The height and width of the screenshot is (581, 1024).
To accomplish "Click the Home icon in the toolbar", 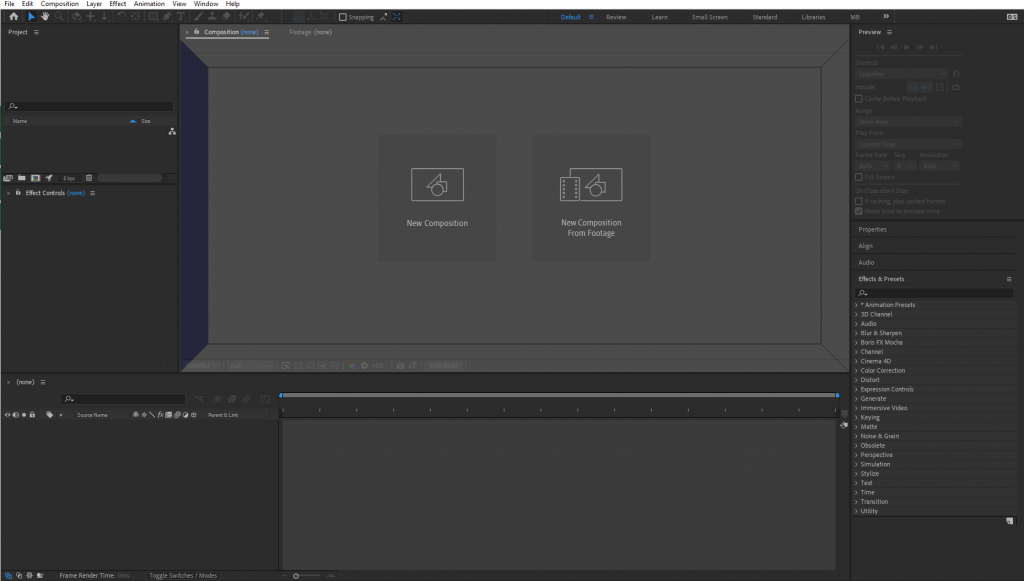I will (14, 17).
